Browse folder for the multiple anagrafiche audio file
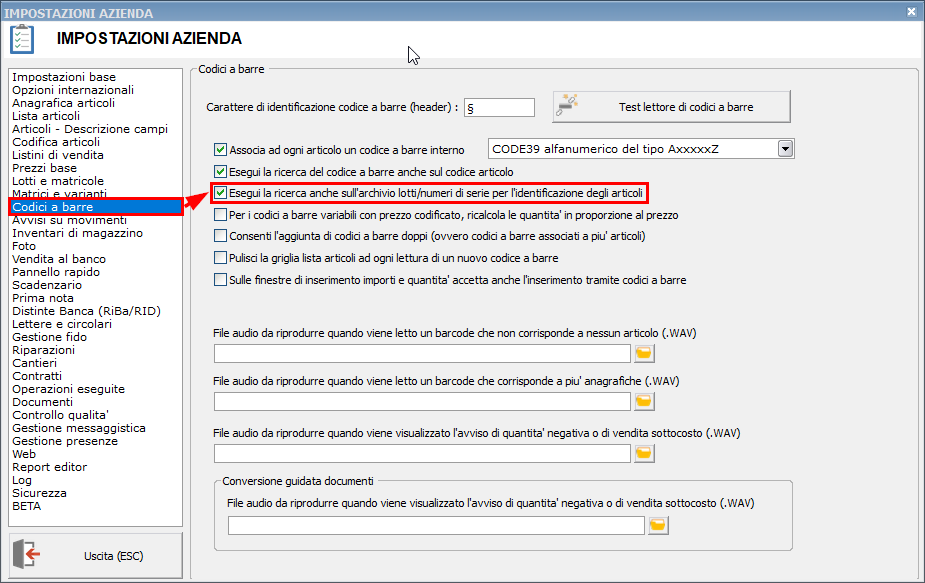 tap(644, 401)
